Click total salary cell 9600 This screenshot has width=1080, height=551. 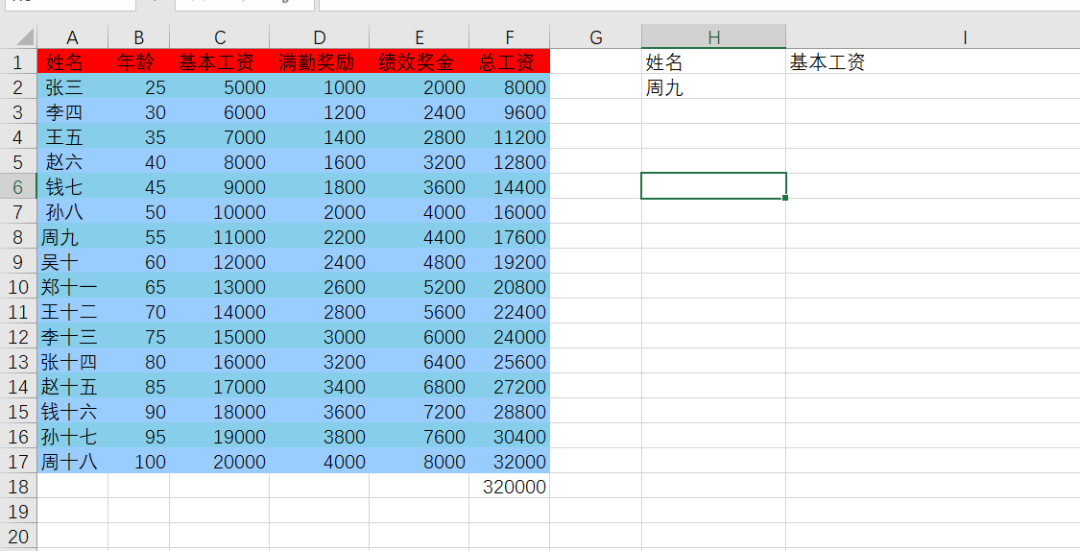pyautogui.click(x=510, y=112)
